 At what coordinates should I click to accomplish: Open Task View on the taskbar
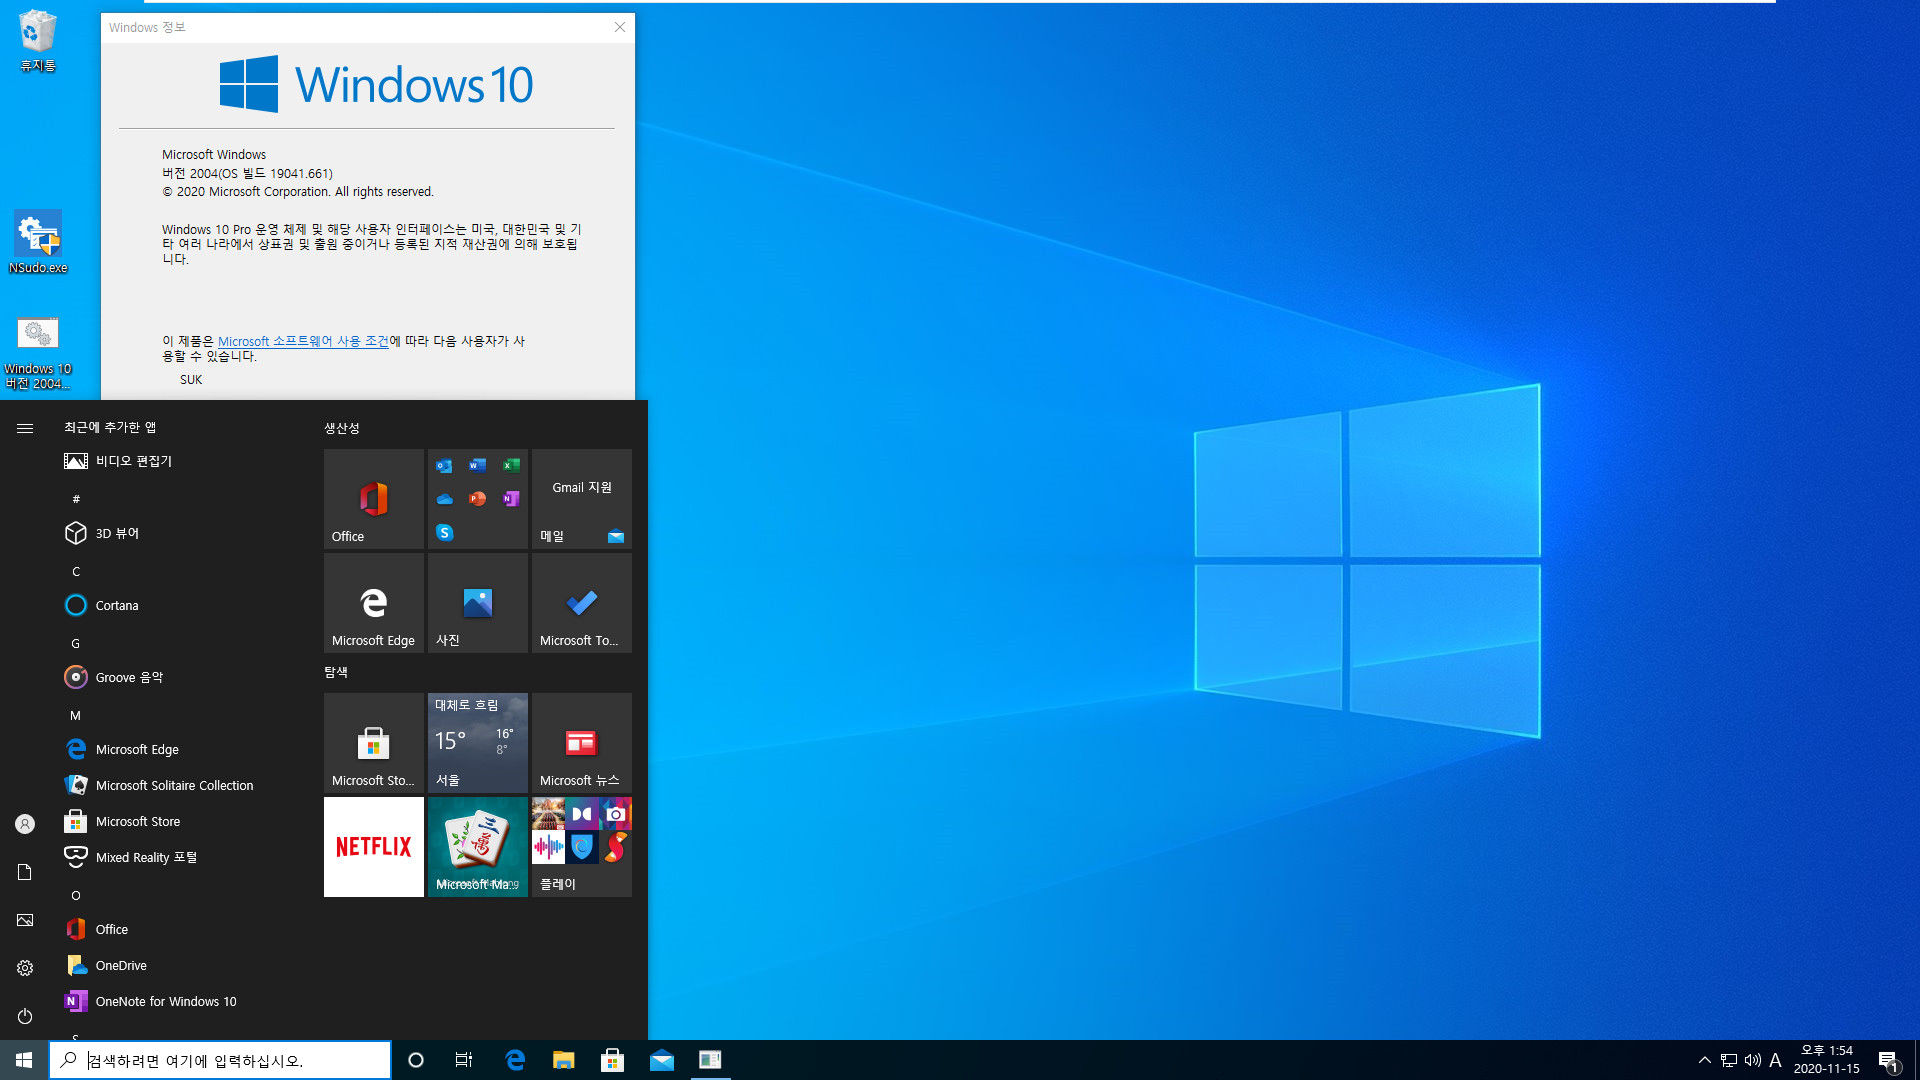[464, 1060]
